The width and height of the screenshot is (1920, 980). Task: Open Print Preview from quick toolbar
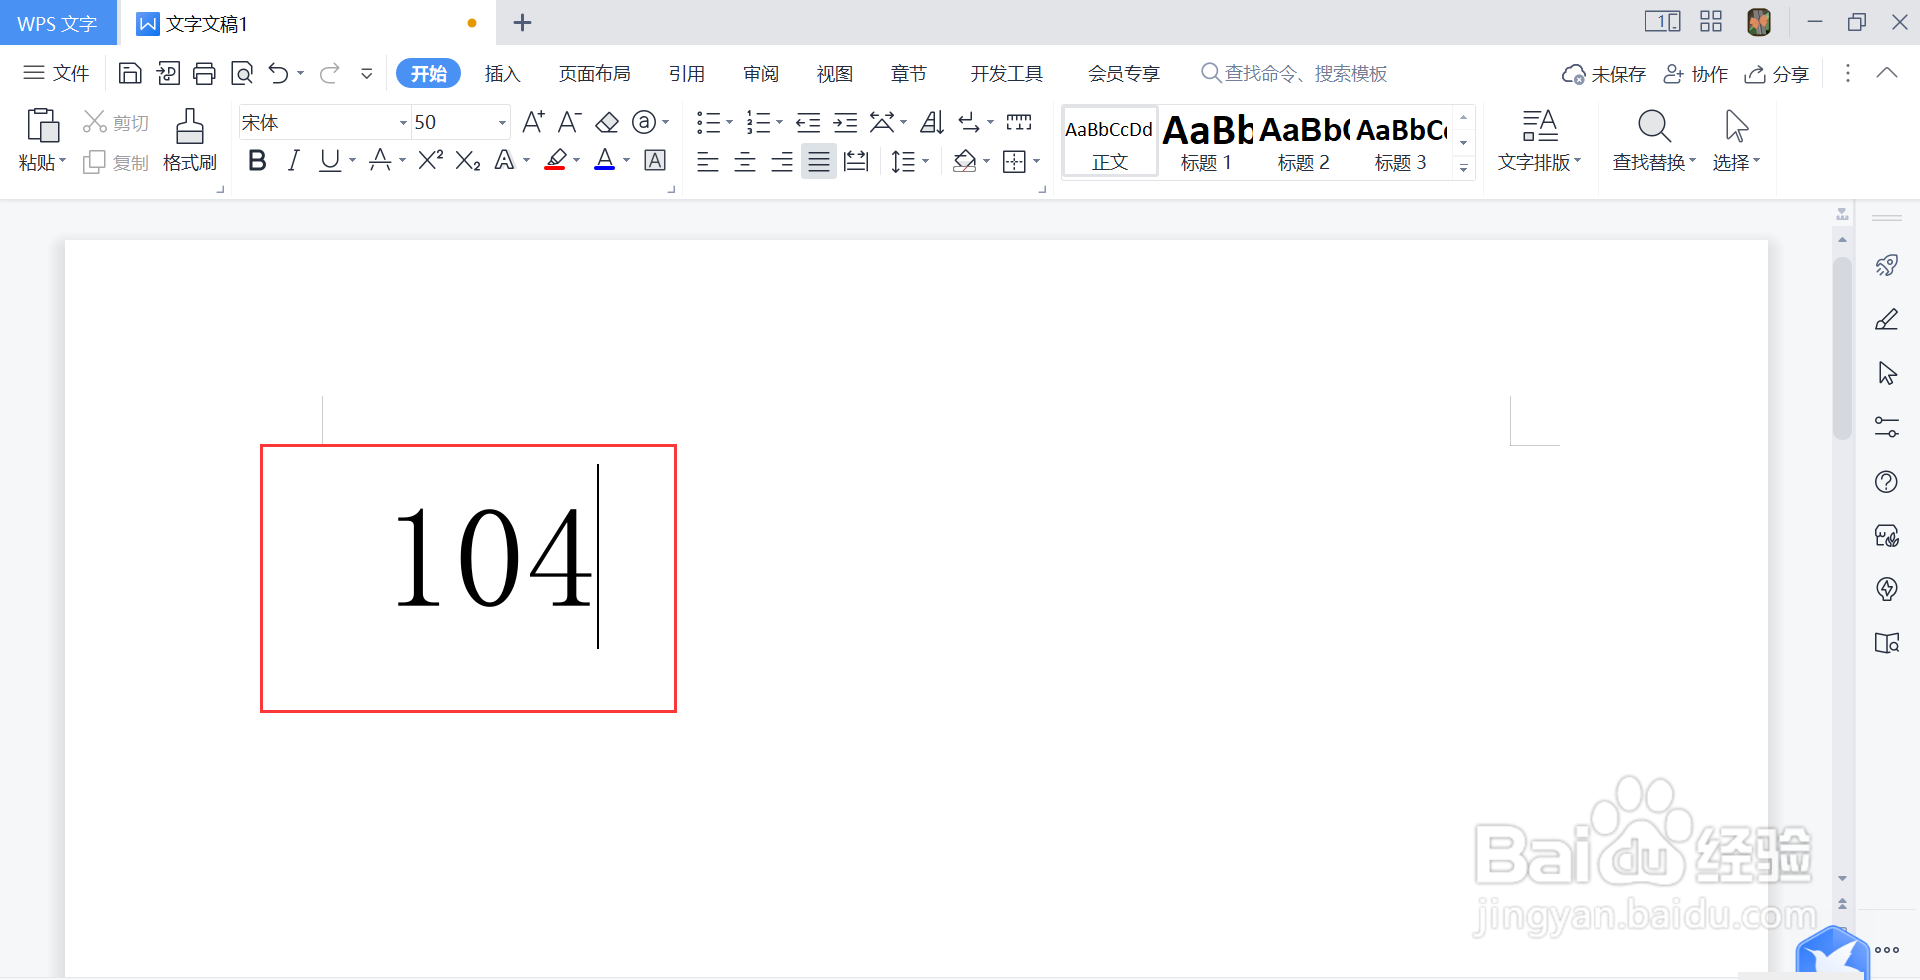click(242, 73)
